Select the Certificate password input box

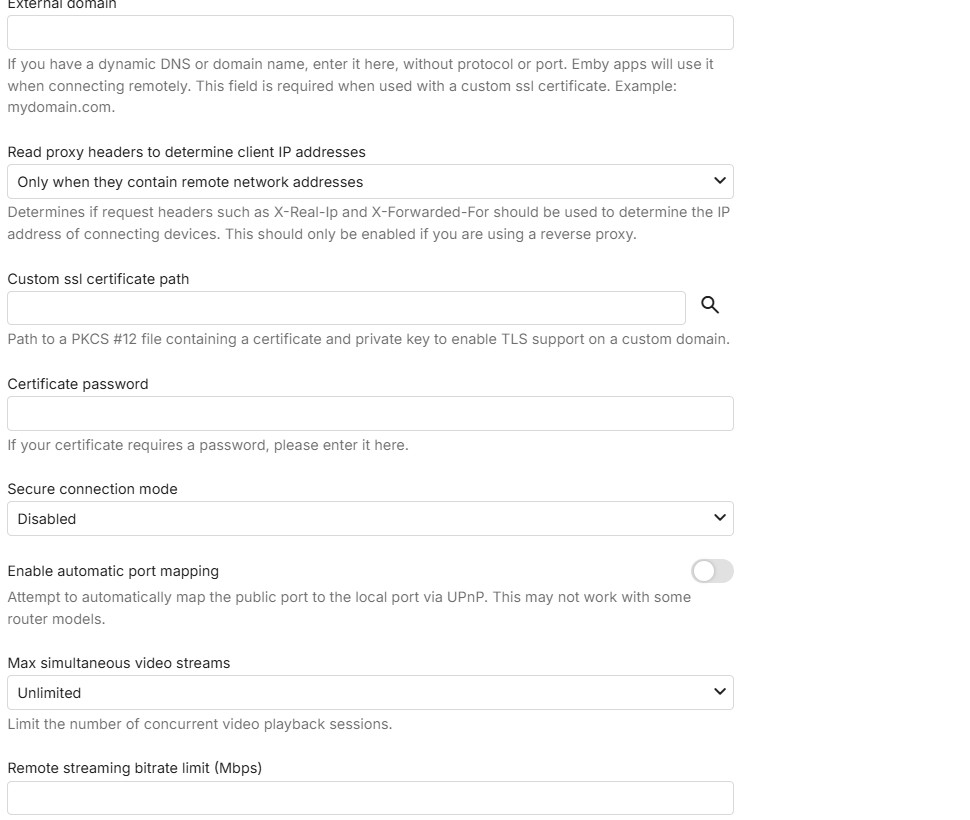coord(370,414)
